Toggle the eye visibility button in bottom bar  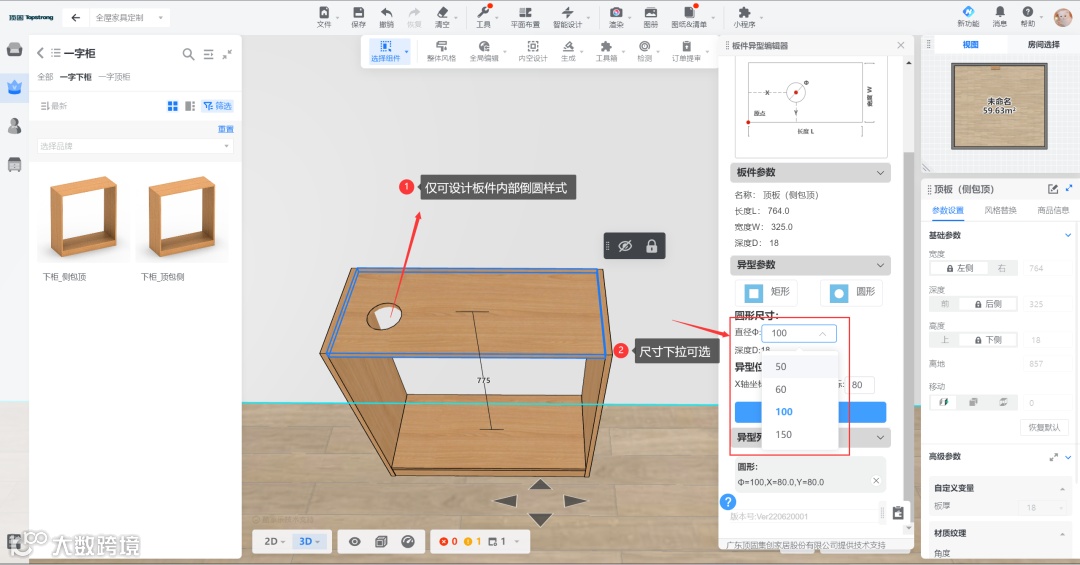click(x=354, y=542)
